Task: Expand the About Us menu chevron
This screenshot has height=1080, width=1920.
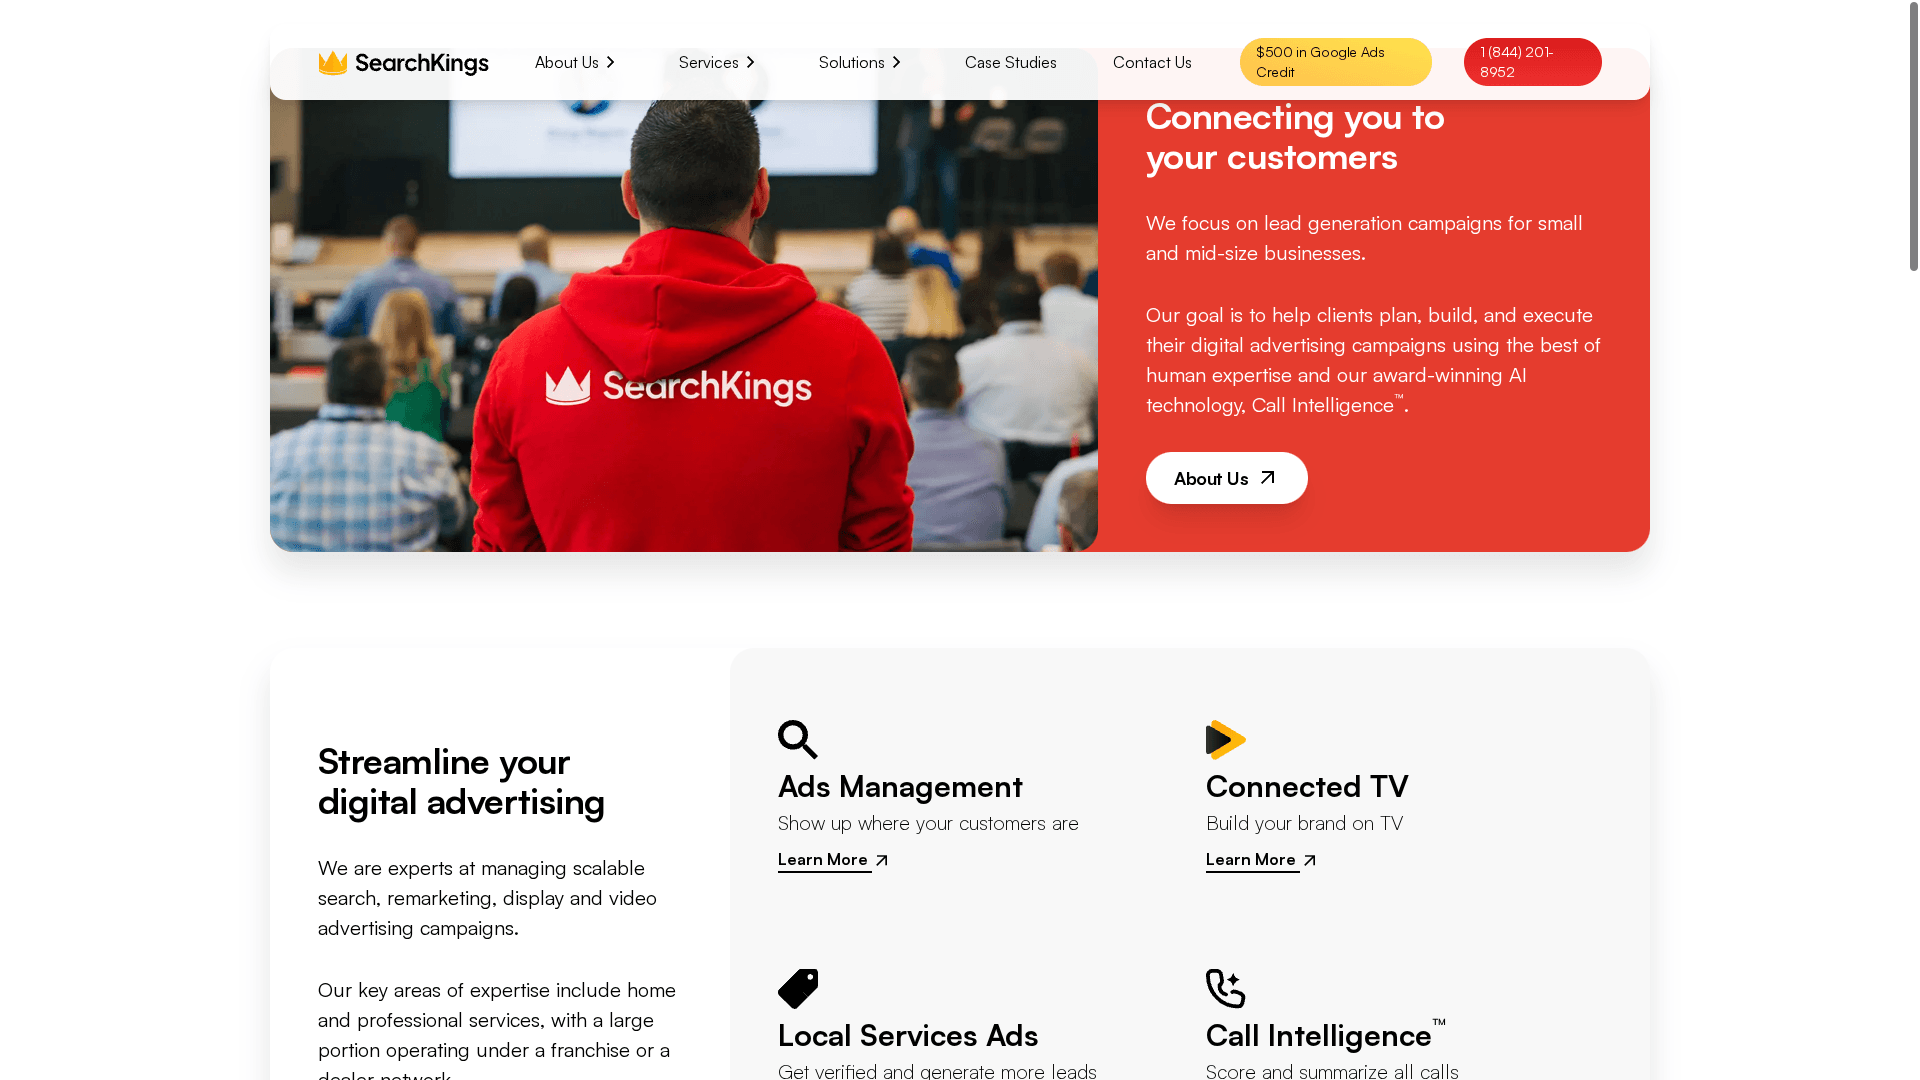Action: (x=610, y=62)
